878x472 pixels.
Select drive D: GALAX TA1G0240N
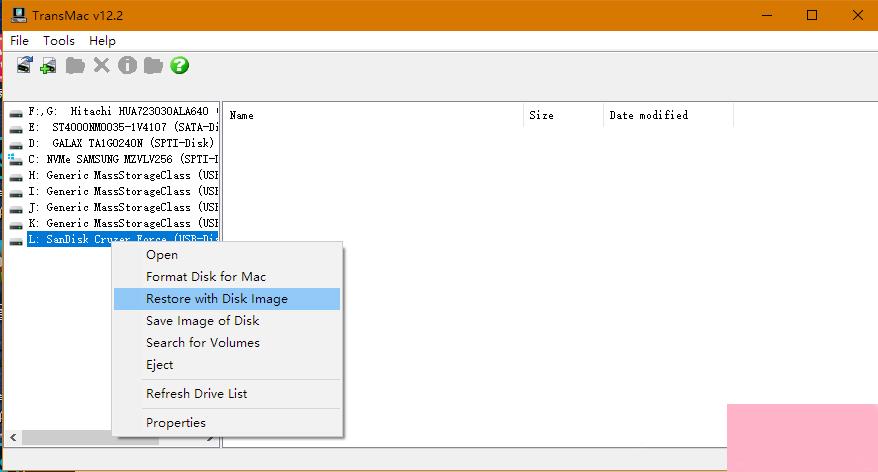(x=121, y=143)
